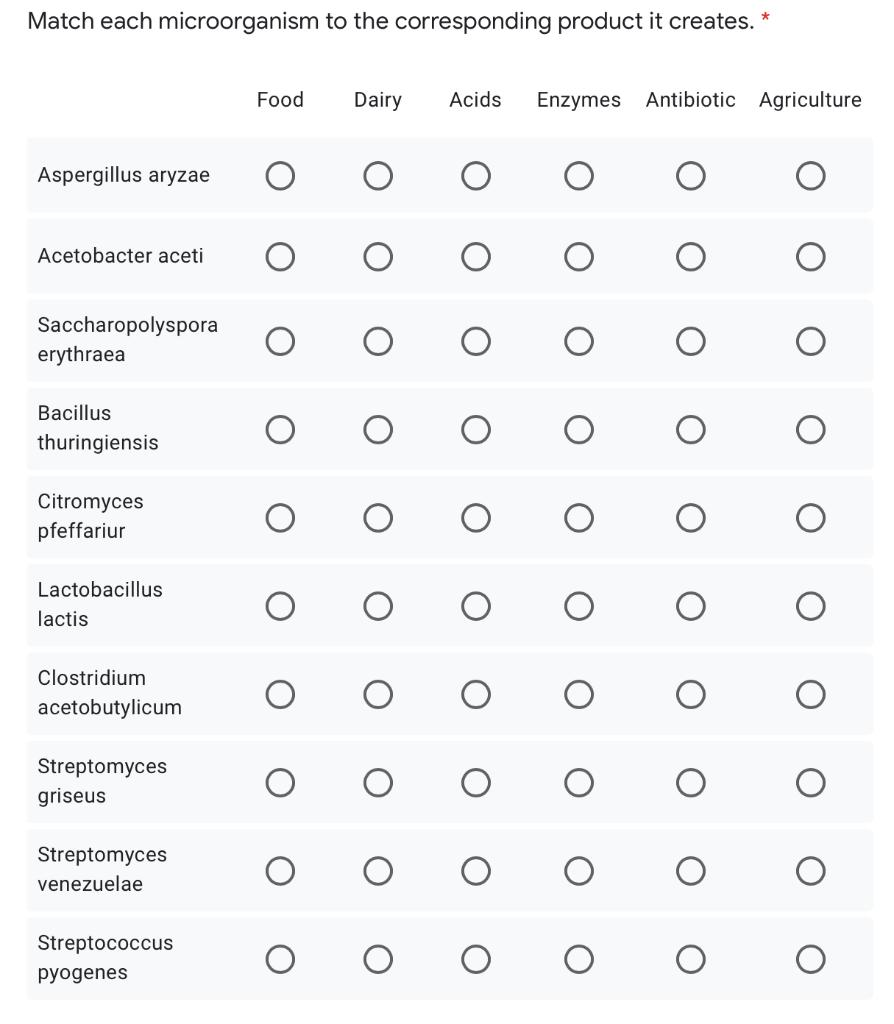Image resolution: width=894 pixels, height=1024 pixels.
Task: Mark Streptococcus pyogenes under Agriculture
Action: click(x=810, y=957)
